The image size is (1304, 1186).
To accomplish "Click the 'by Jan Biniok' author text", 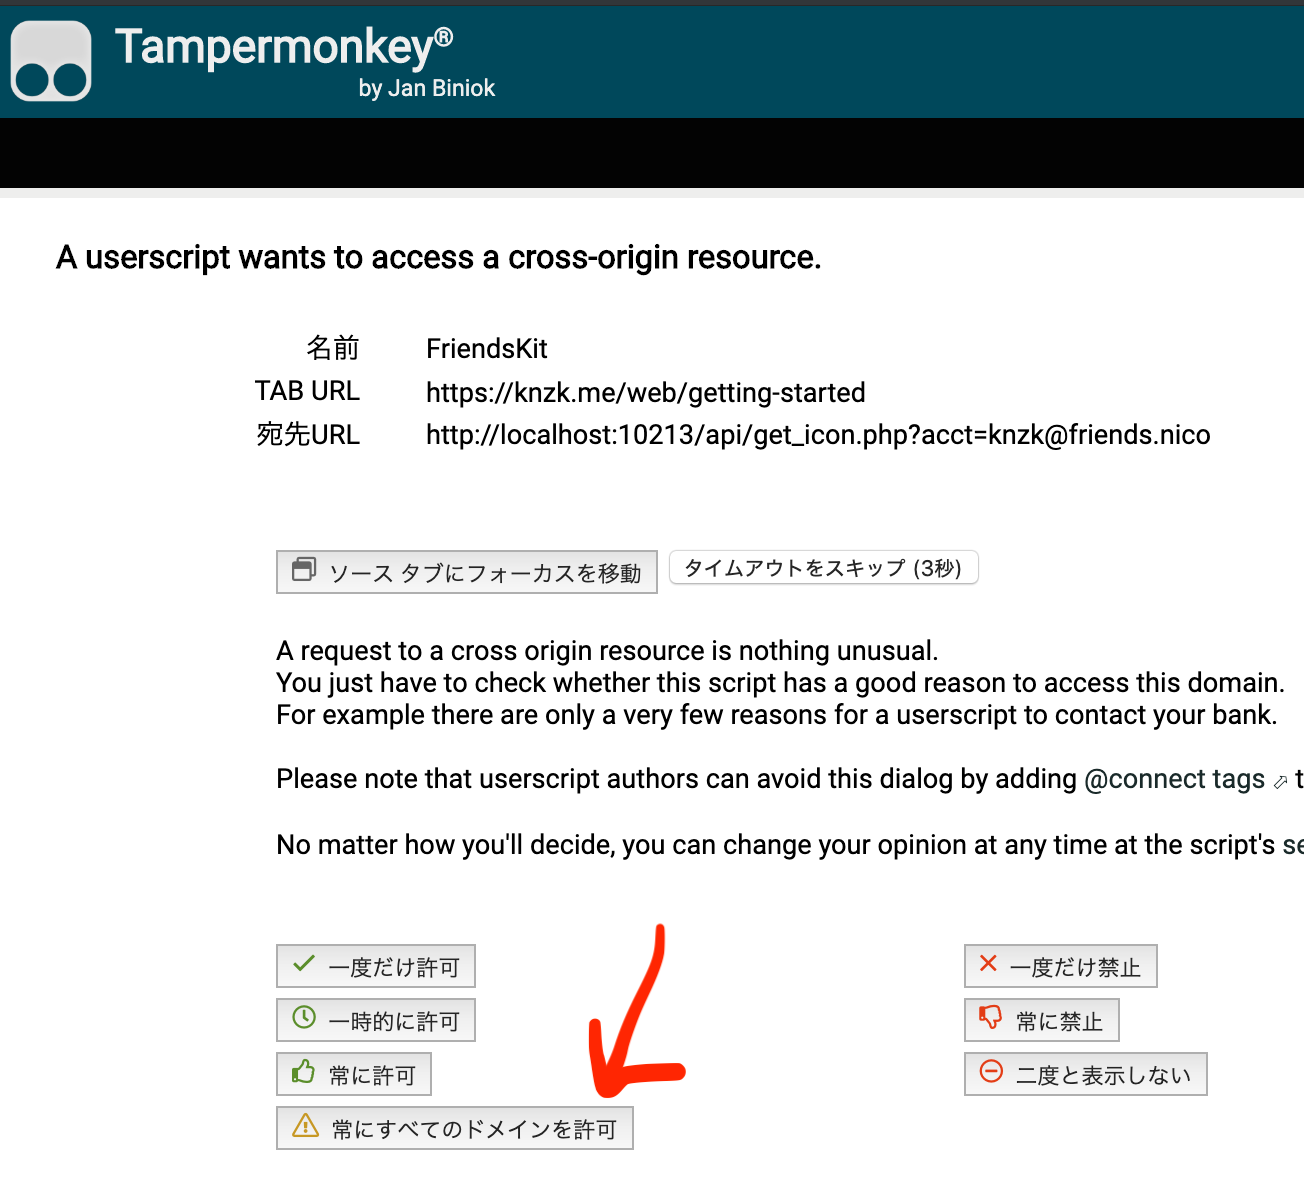I will click(x=427, y=88).
